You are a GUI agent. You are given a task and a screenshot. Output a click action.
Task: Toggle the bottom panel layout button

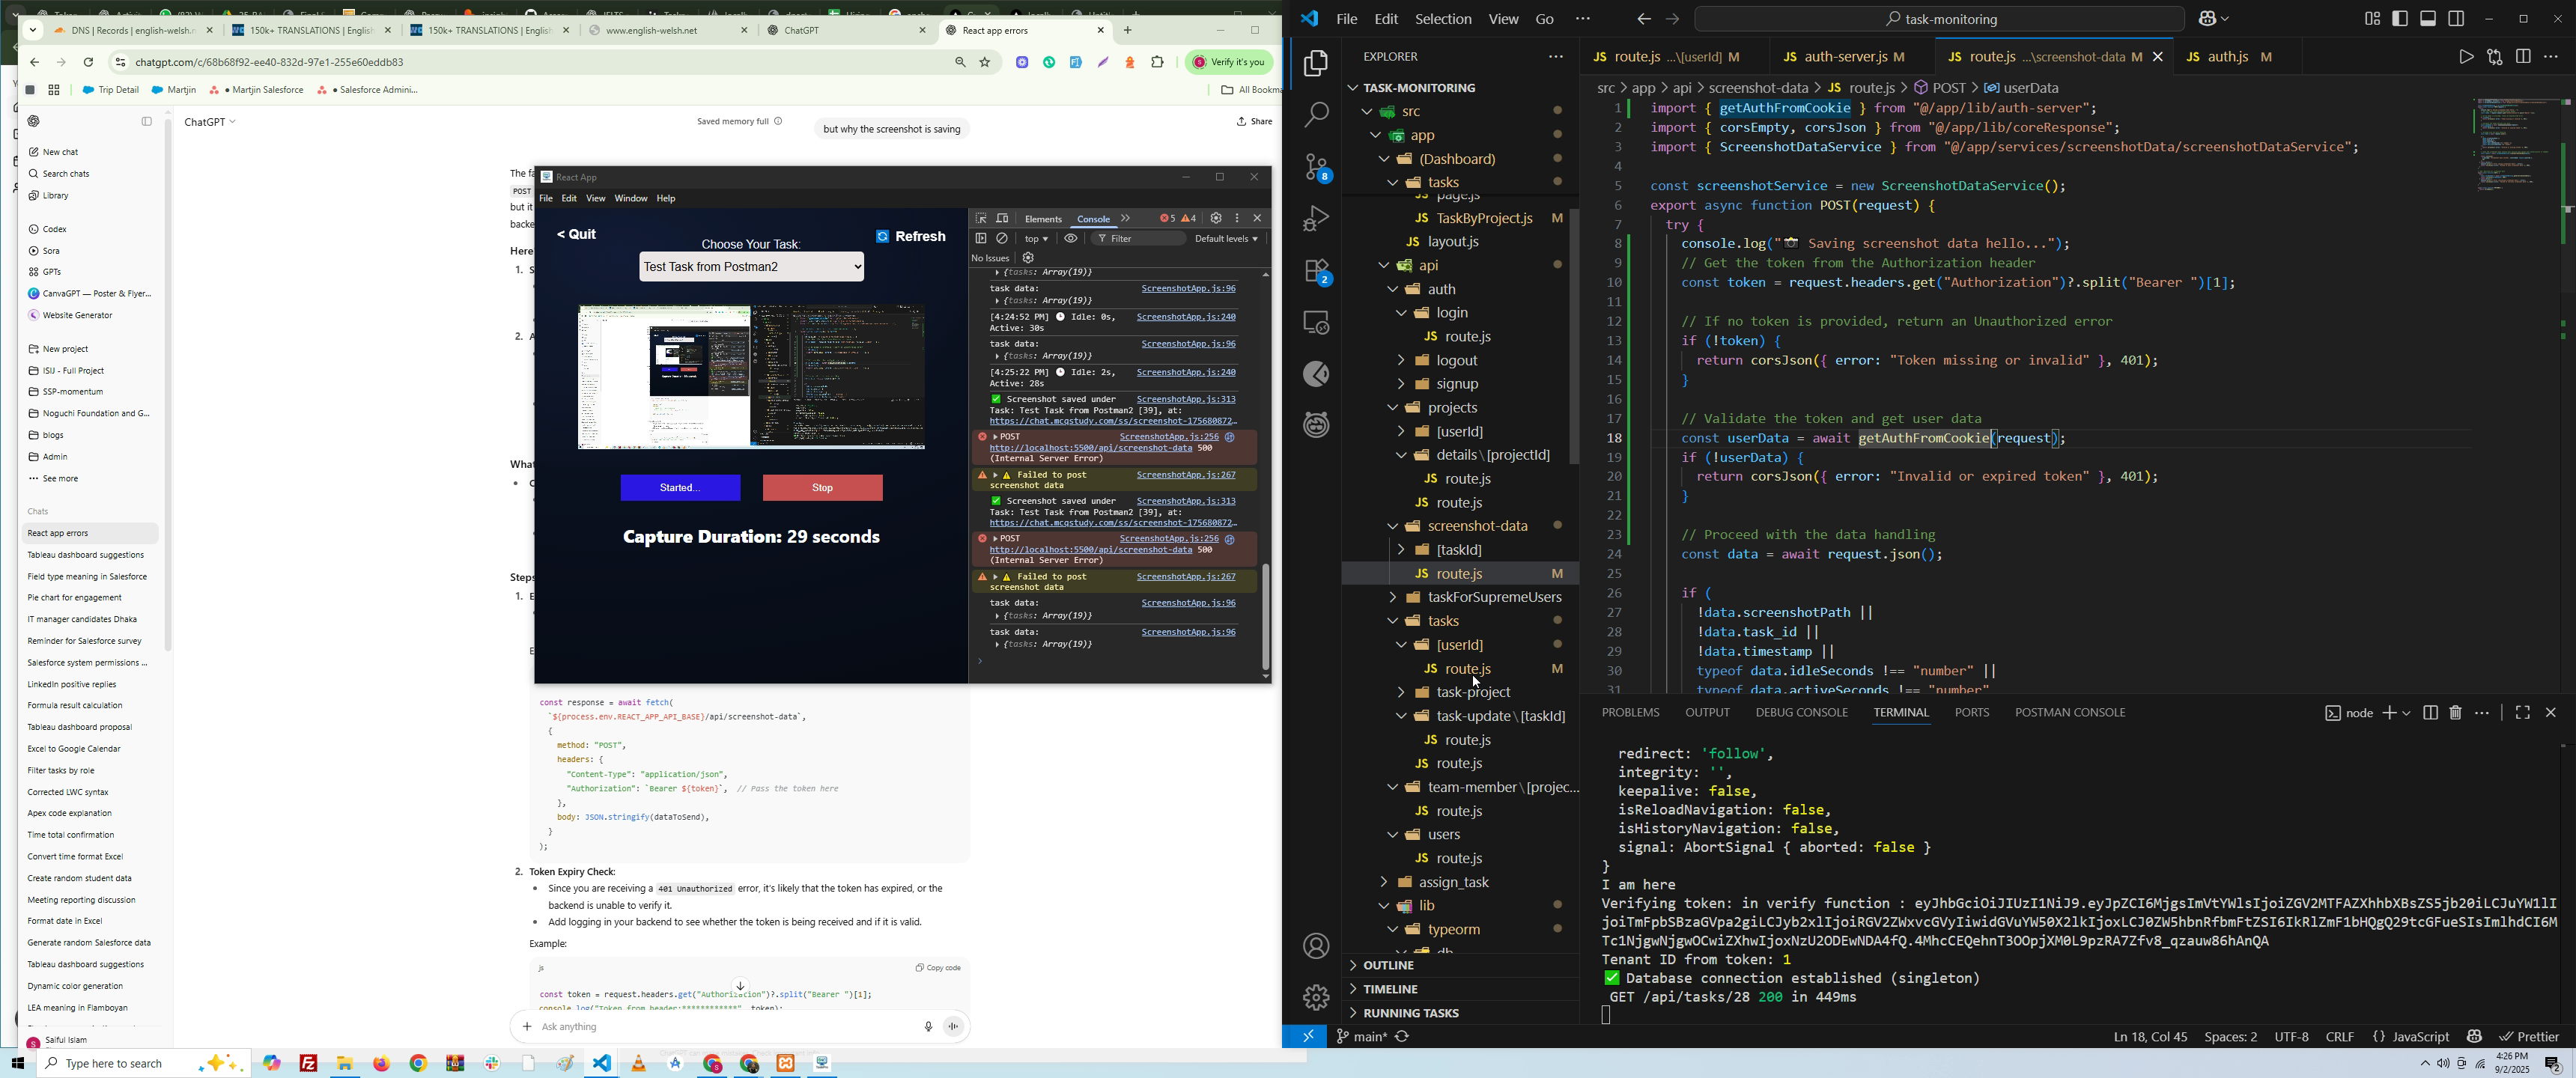pos(2429,19)
